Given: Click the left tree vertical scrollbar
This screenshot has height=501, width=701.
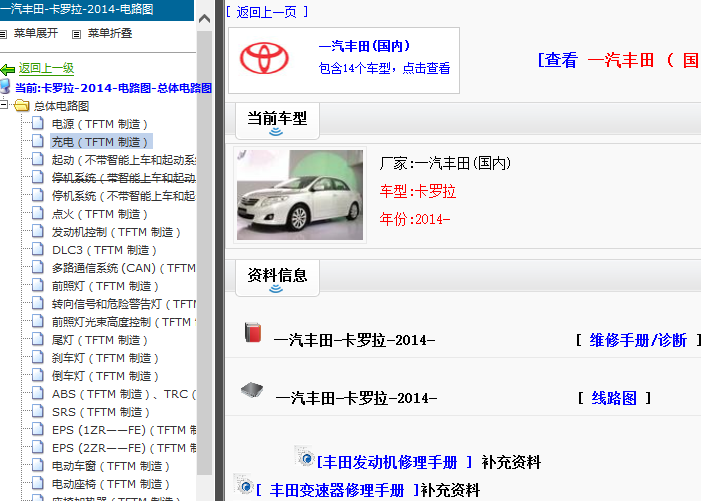Looking at the screenshot, I should click(x=204, y=253).
